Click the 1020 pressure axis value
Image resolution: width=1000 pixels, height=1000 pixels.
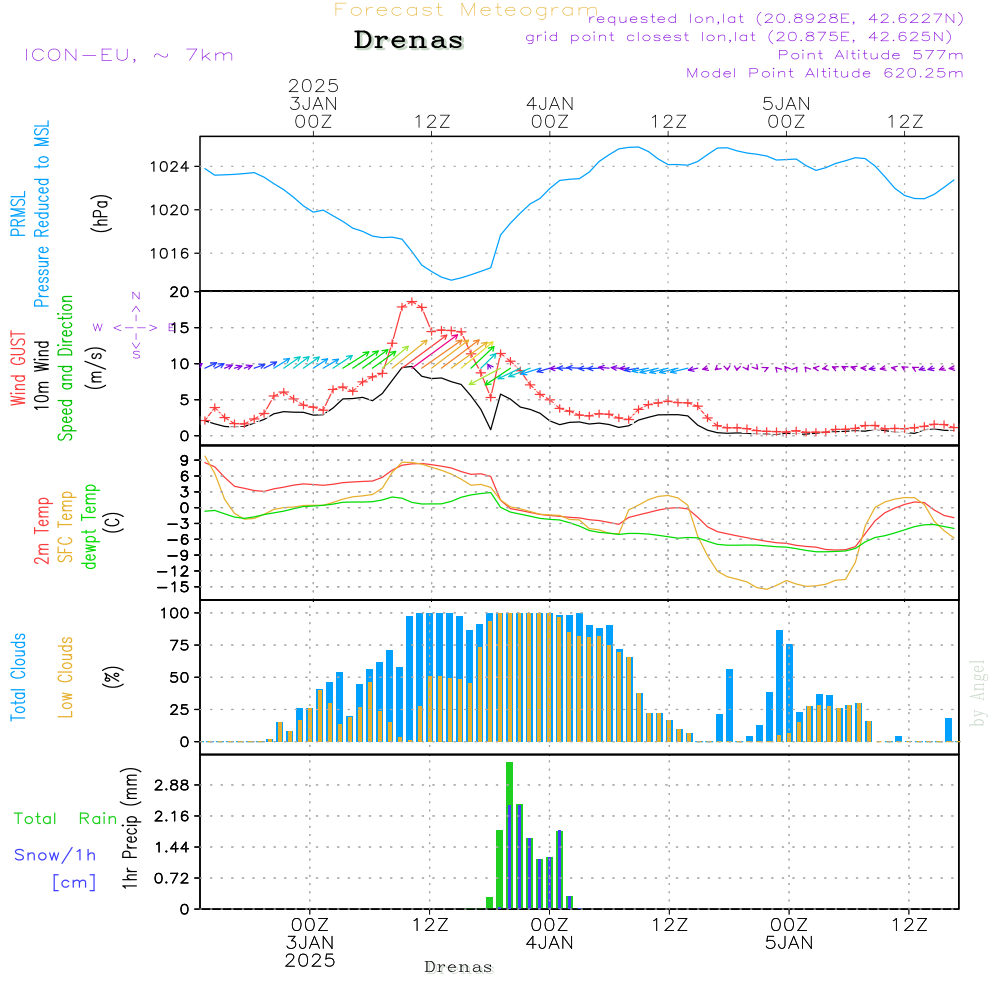pyautogui.click(x=170, y=210)
